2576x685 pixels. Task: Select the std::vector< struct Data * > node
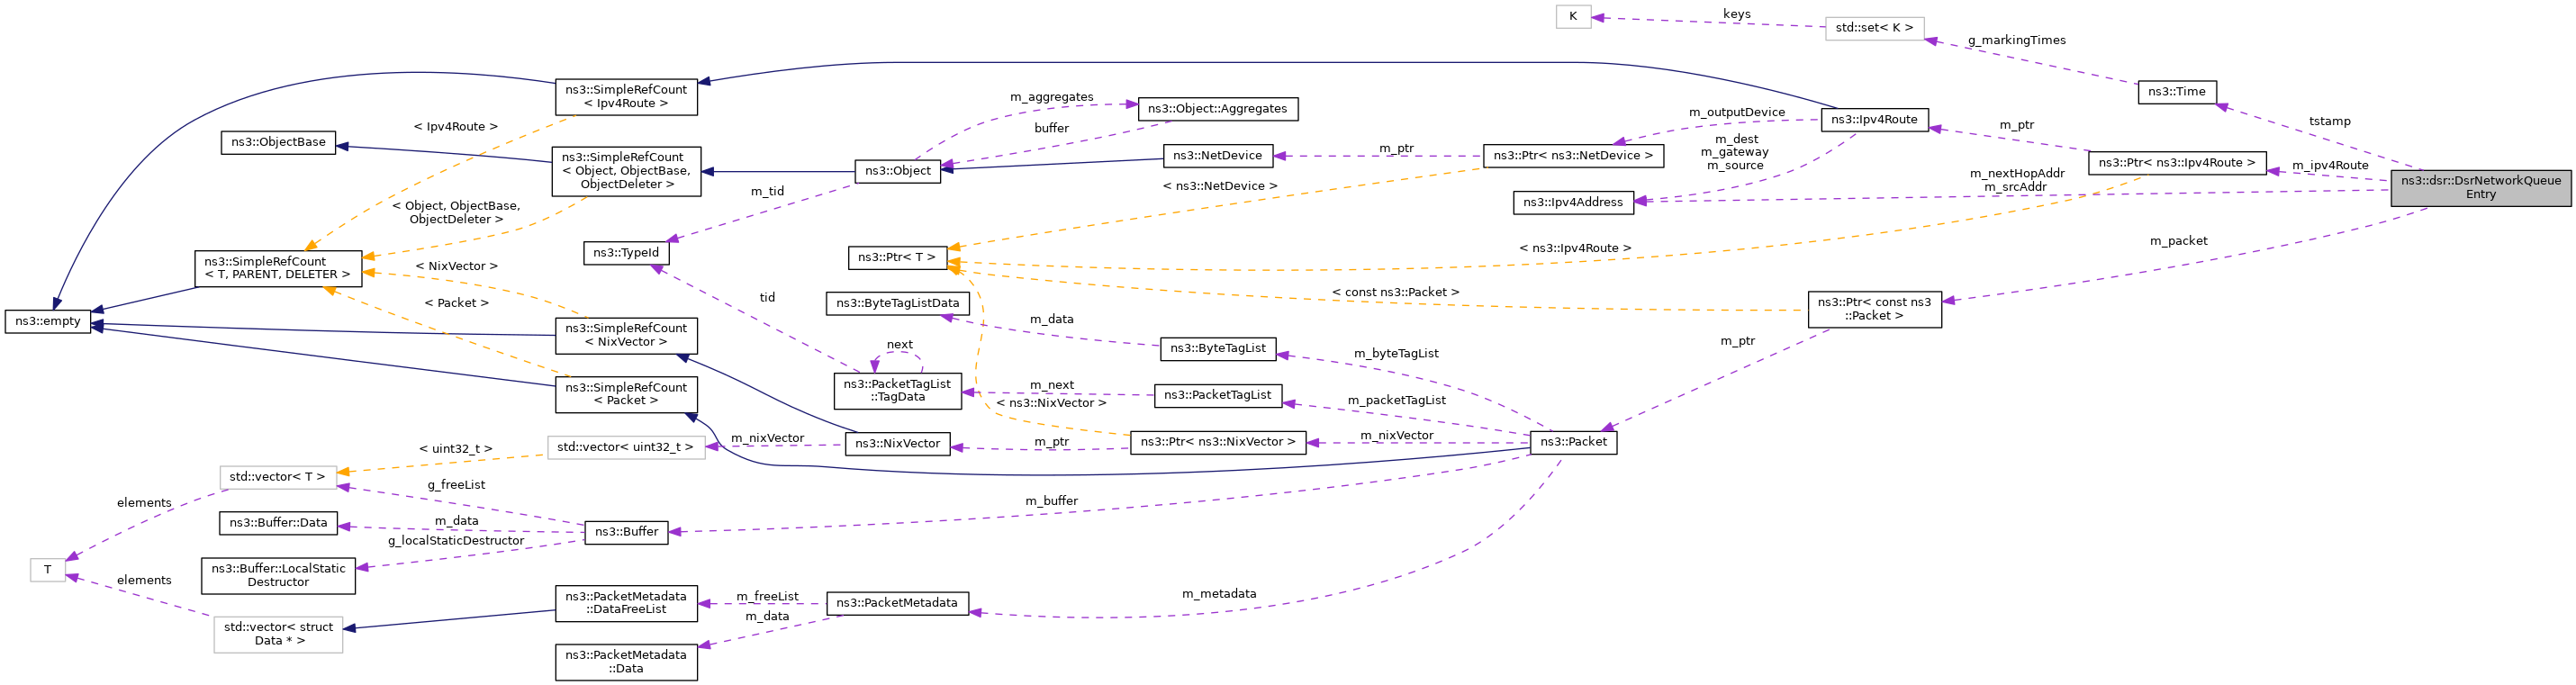point(278,635)
